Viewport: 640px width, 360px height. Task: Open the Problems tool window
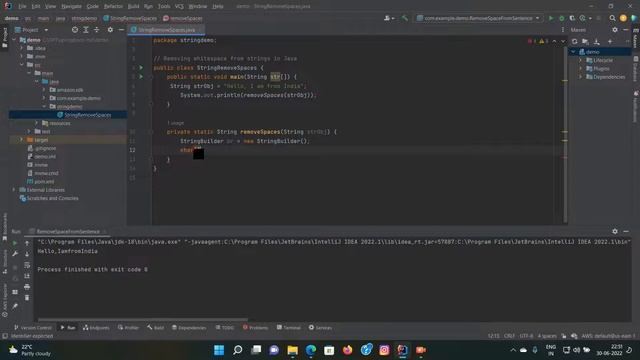coord(256,327)
